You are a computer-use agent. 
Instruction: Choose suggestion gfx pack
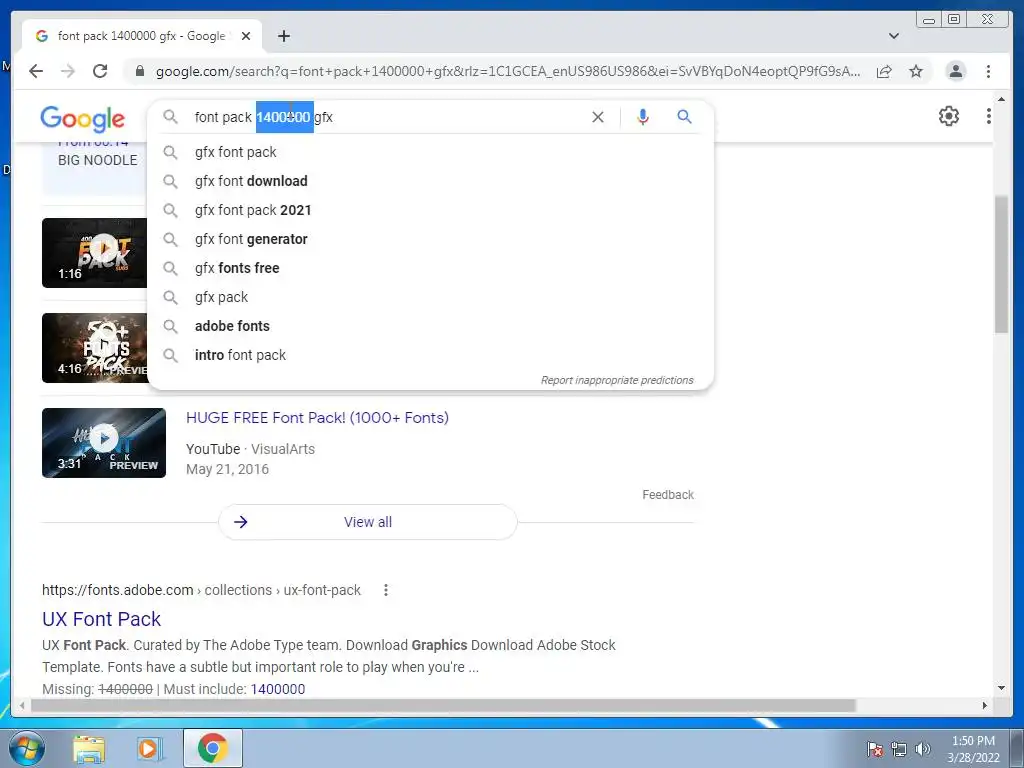click(x=431, y=297)
